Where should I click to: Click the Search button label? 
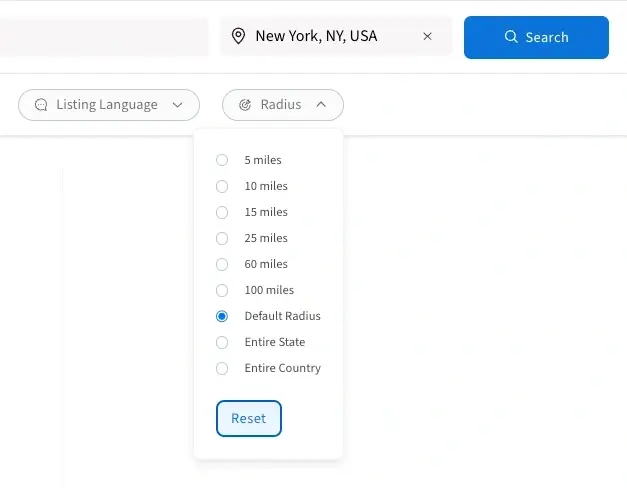(547, 37)
